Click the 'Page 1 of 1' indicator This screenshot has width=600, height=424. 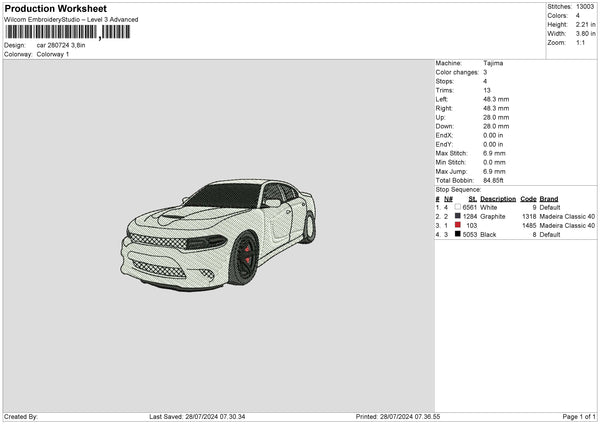(579, 417)
